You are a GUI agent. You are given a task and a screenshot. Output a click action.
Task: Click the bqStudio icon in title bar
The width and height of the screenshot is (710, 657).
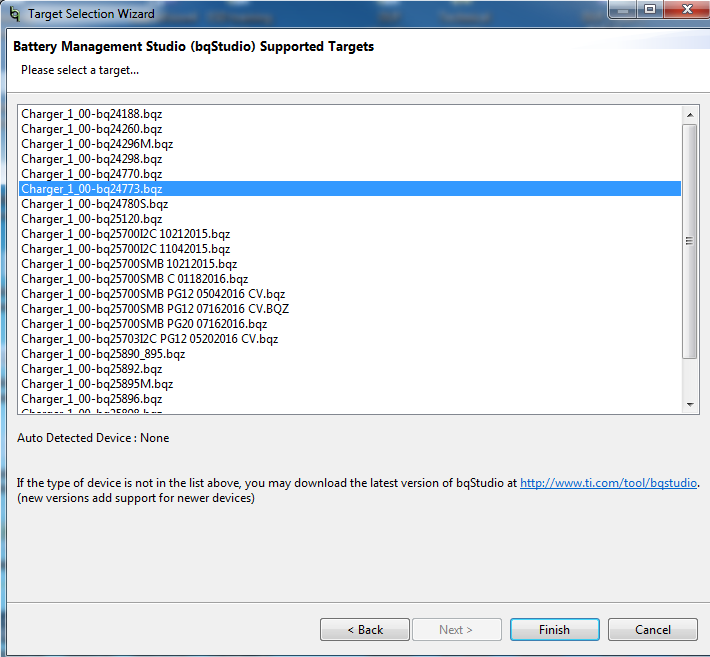(13, 14)
